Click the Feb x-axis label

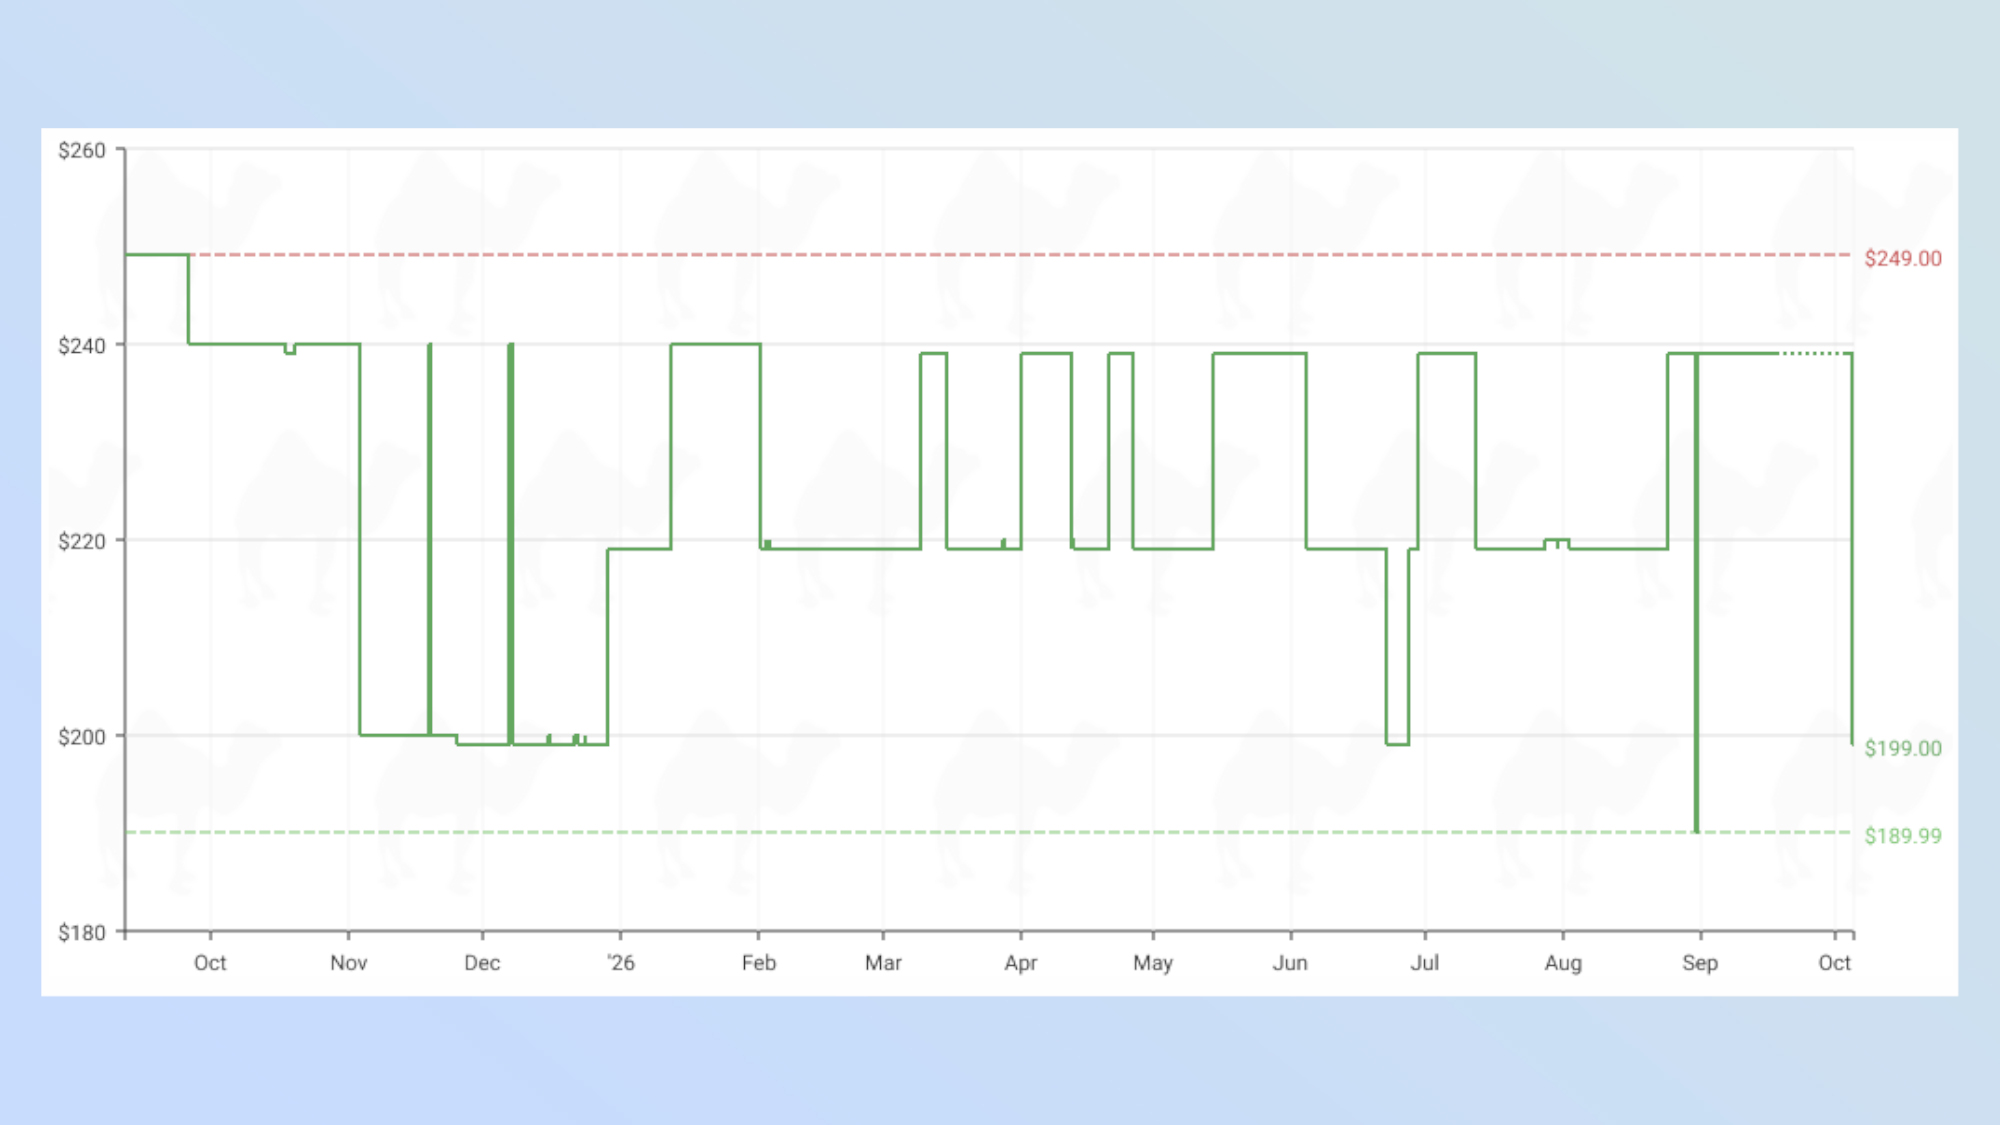758,962
